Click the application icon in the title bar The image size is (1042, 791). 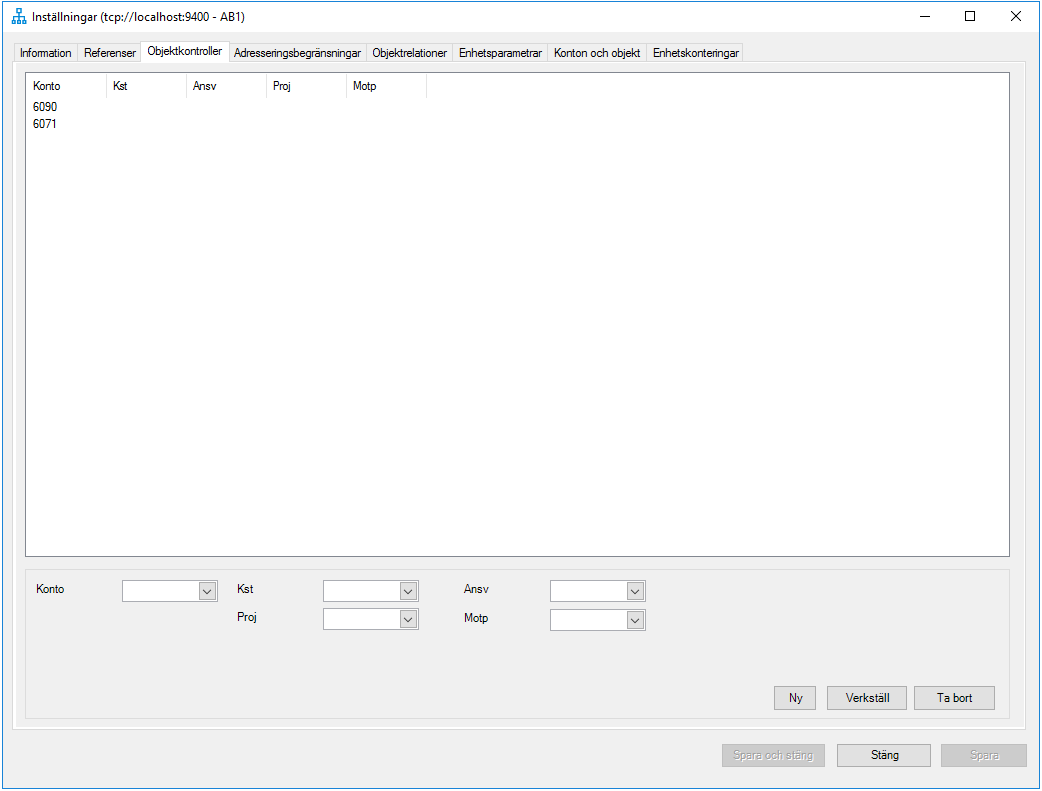coord(17,16)
